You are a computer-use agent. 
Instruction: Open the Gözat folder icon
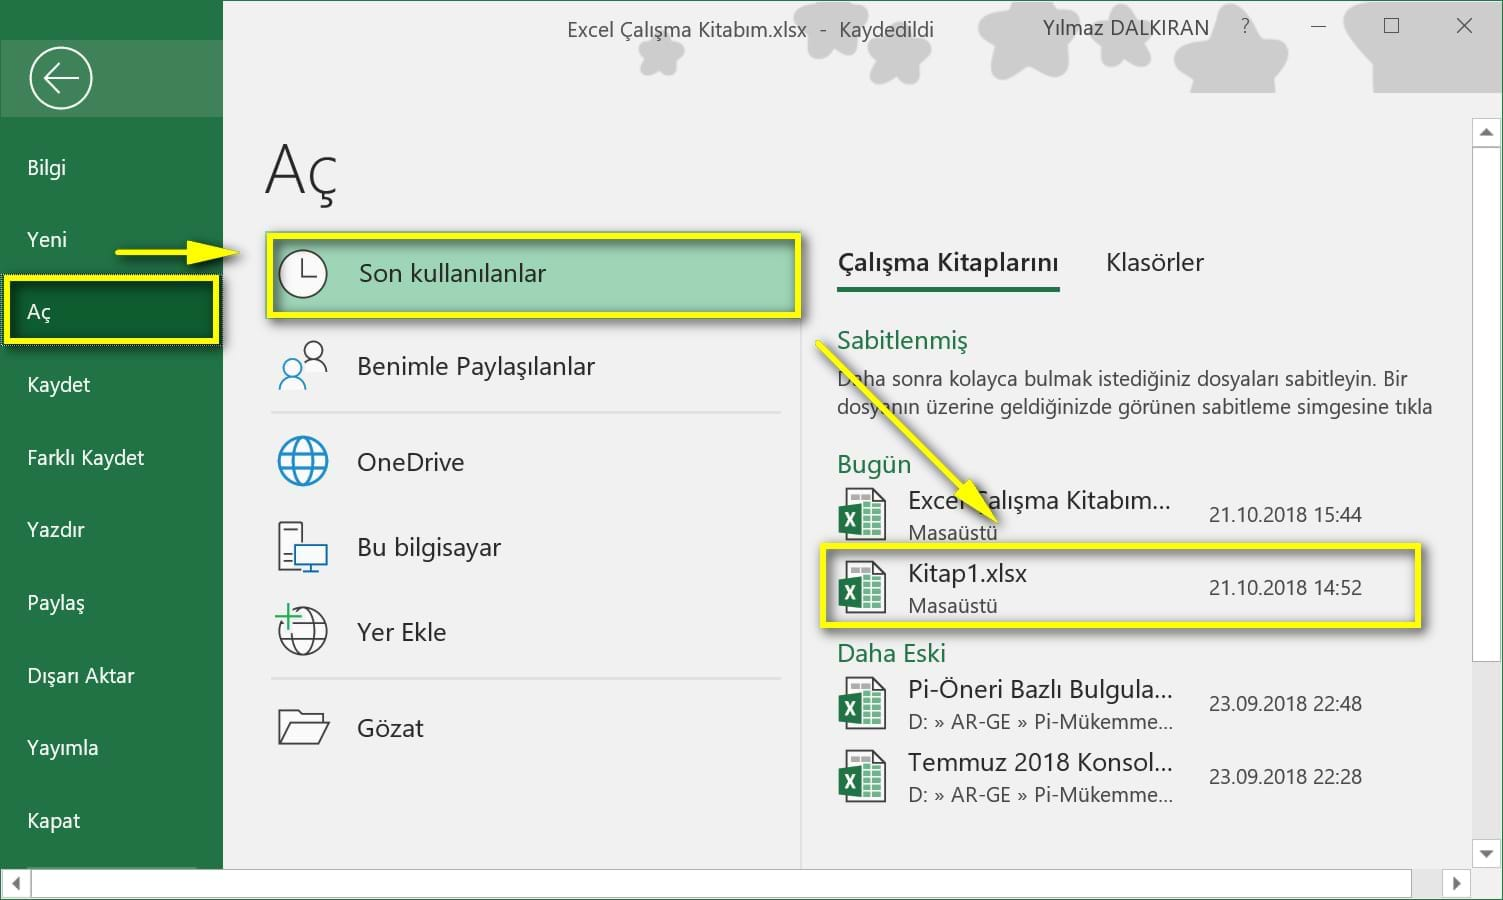[x=303, y=727]
